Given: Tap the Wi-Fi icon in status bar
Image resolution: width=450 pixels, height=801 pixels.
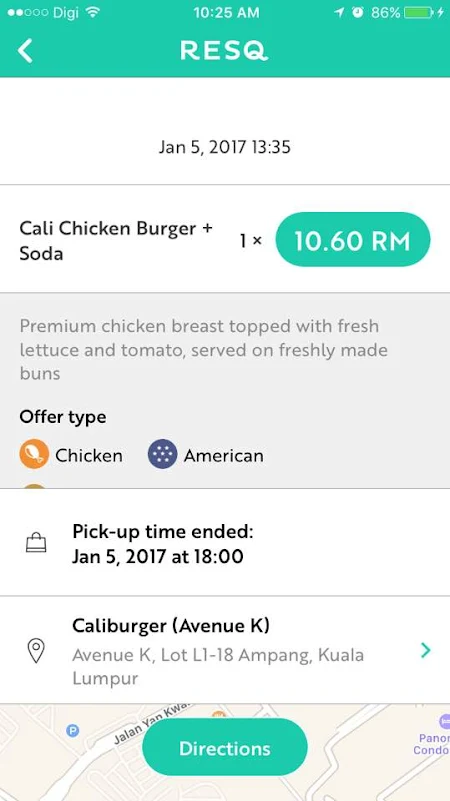Looking at the screenshot, I should [92, 13].
